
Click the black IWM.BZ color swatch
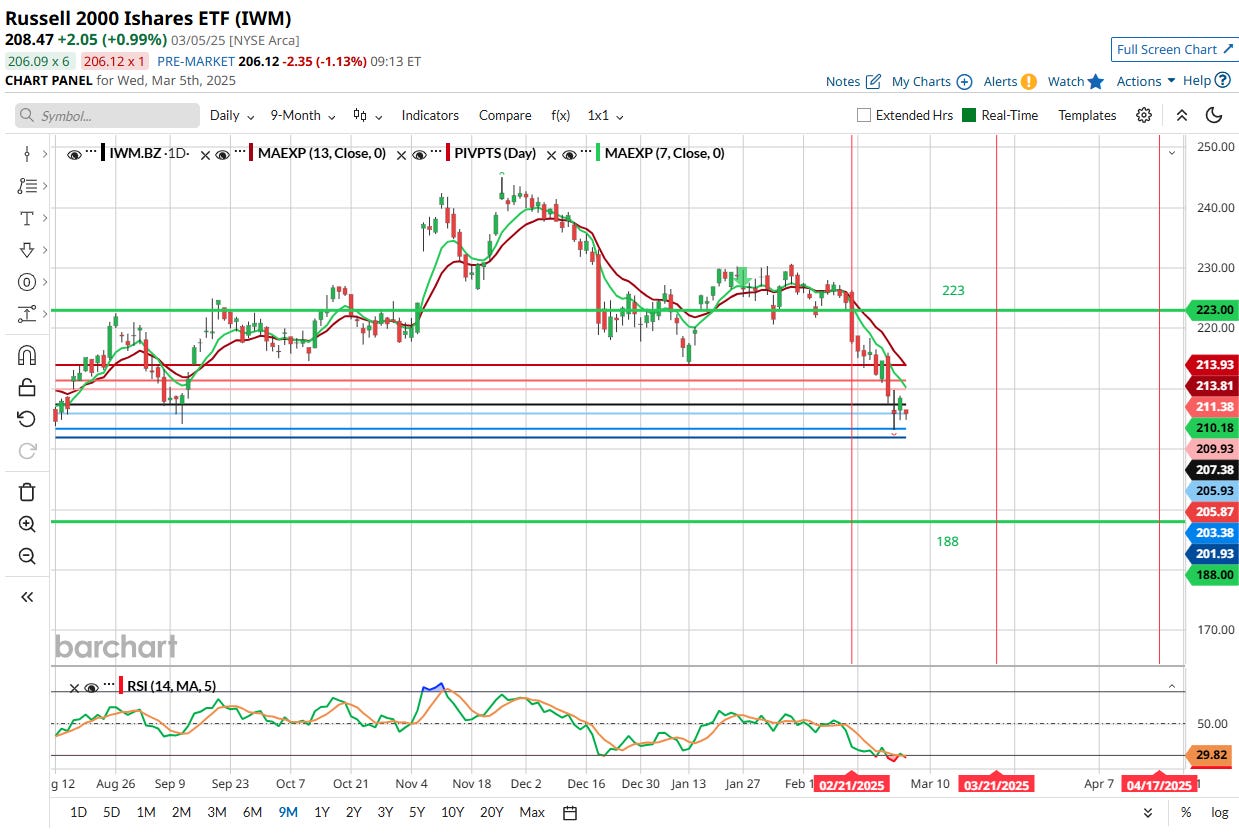(103, 154)
